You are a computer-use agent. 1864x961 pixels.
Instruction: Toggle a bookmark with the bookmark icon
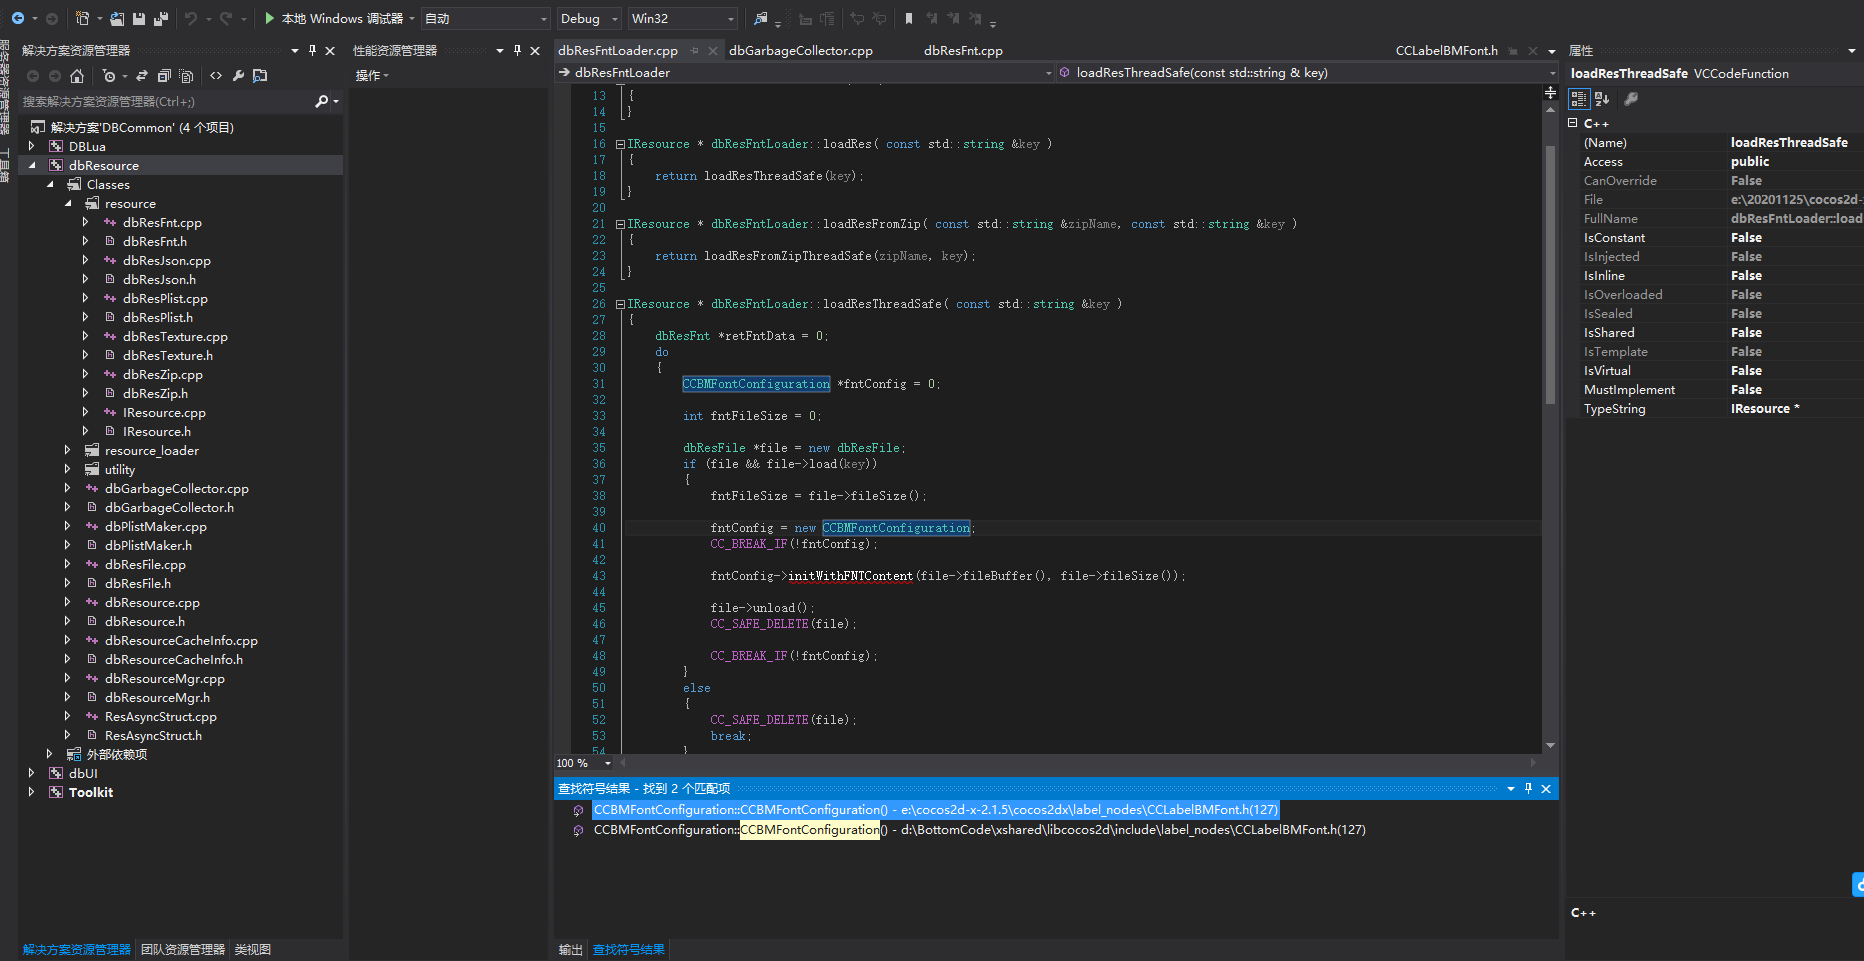[908, 18]
